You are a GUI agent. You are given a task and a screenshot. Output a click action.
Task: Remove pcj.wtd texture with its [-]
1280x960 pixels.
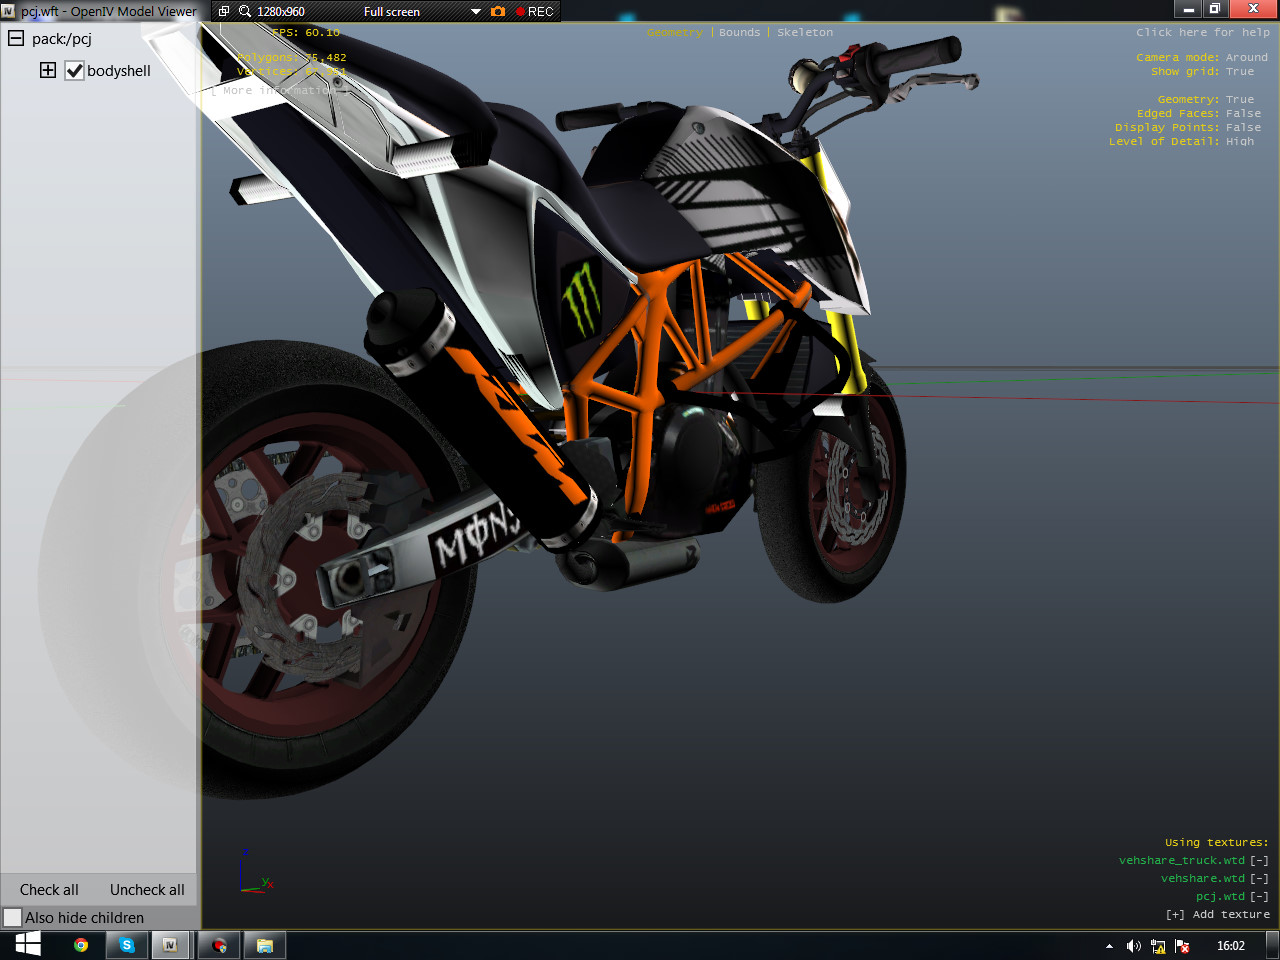click(1259, 896)
